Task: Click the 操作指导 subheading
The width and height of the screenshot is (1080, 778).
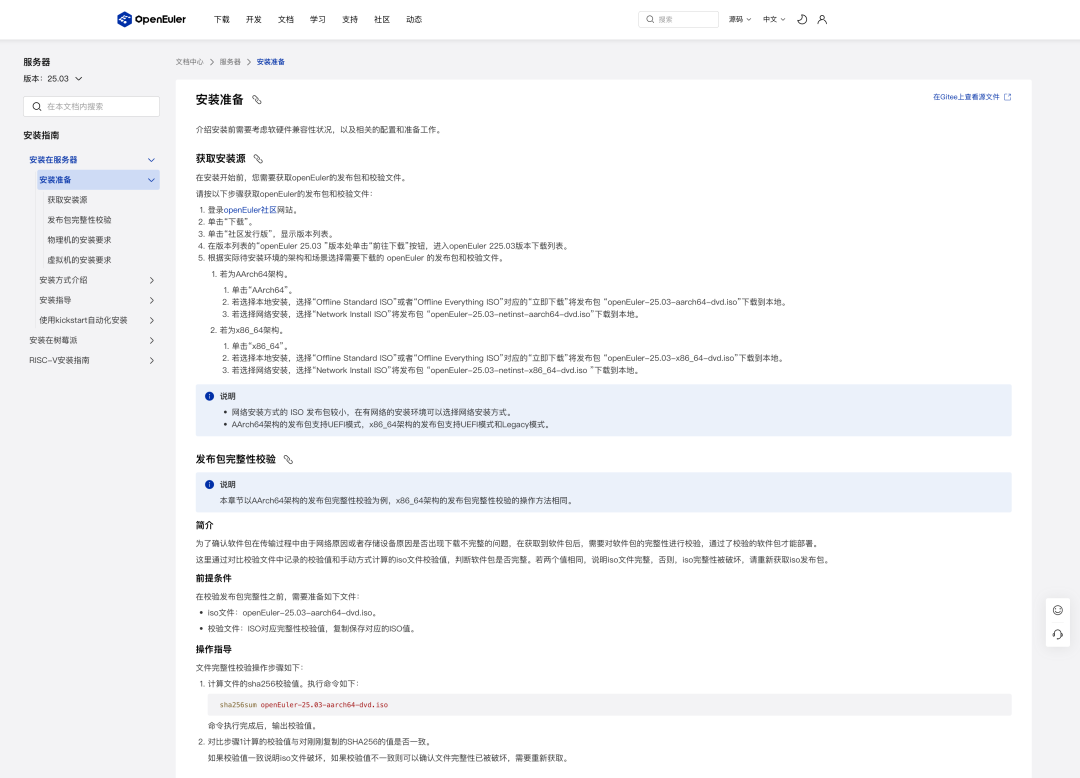Action: 214,649
